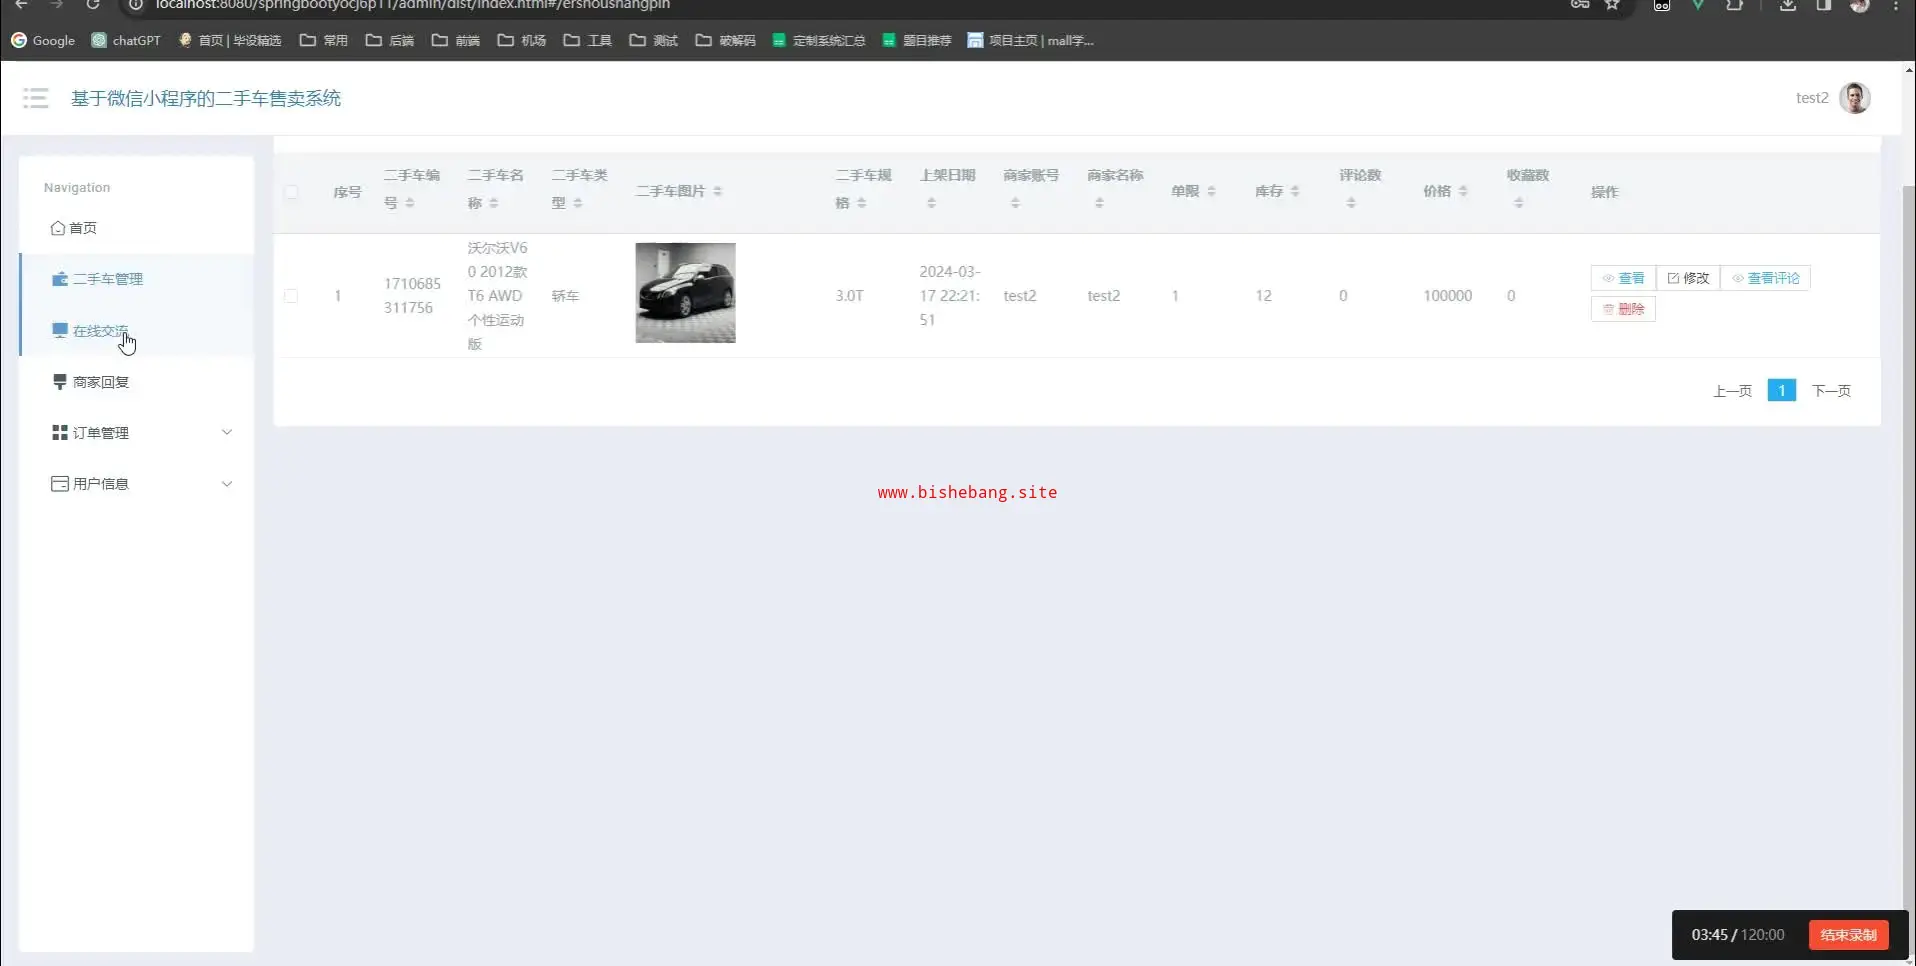Open the 常用 bookmarks folder
Image resolution: width=1916 pixels, height=966 pixels.
click(x=324, y=40)
